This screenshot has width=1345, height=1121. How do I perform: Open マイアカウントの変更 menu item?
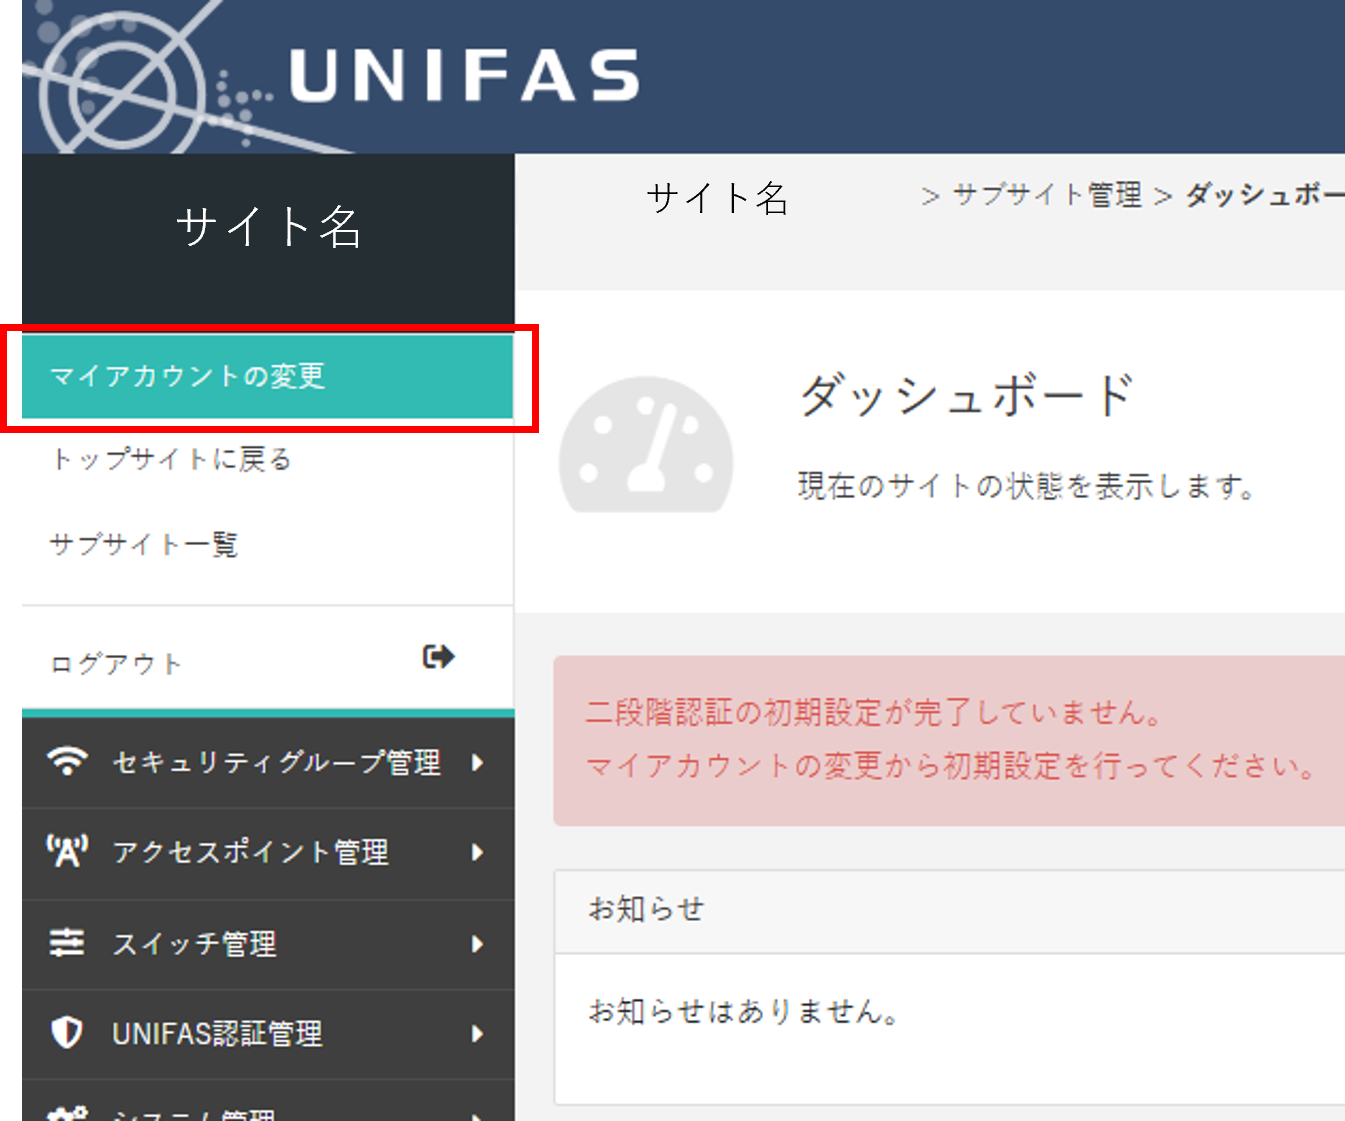(267, 376)
